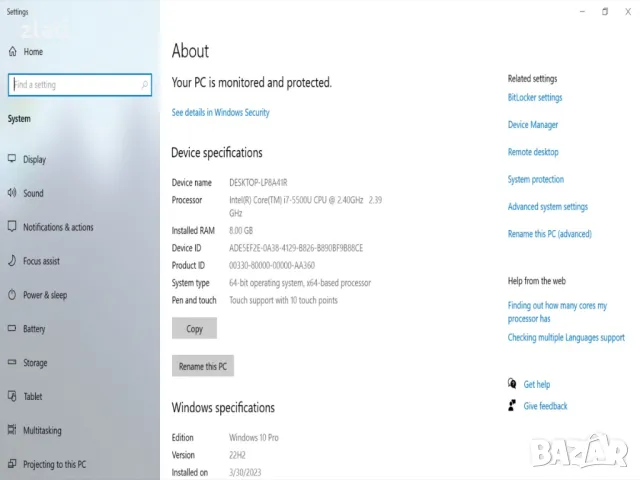
Task: Click the Multitasking icon
Action: click(x=12, y=430)
